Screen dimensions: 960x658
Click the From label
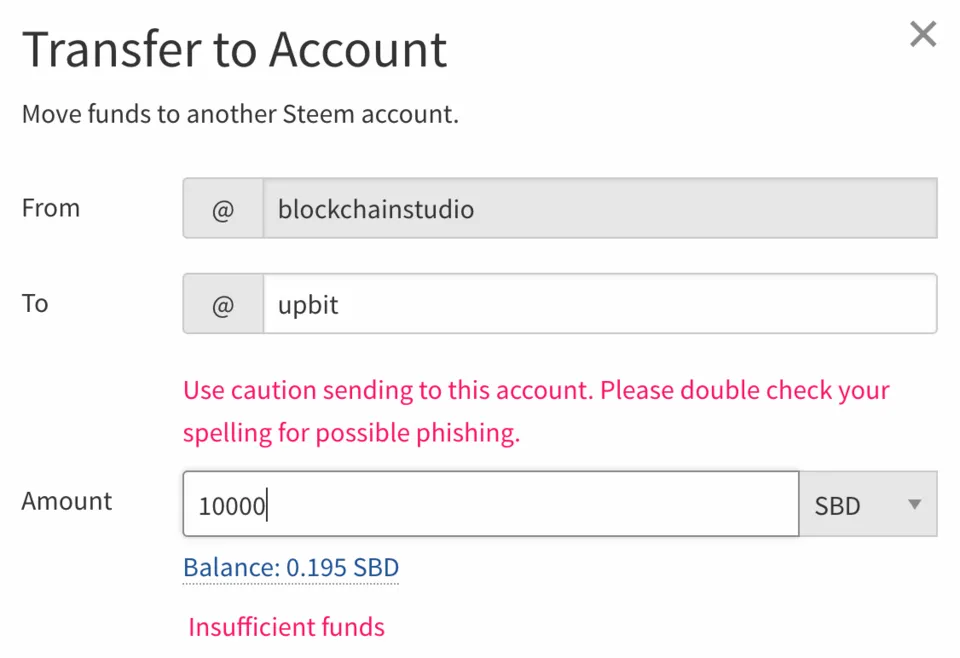click(50, 208)
